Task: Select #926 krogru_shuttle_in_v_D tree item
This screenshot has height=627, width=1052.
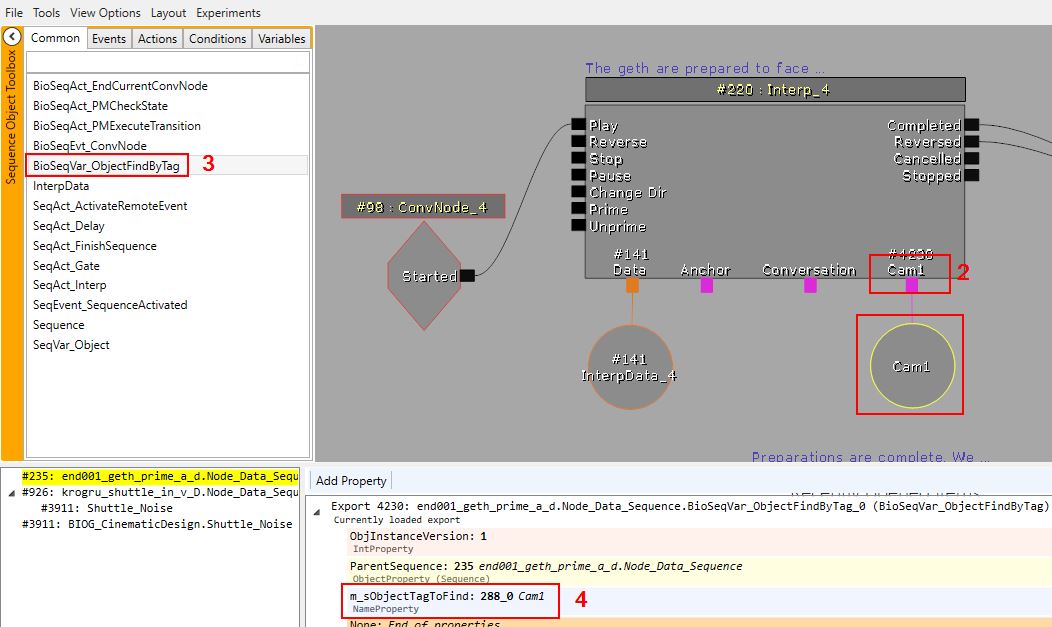Action: pos(160,492)
